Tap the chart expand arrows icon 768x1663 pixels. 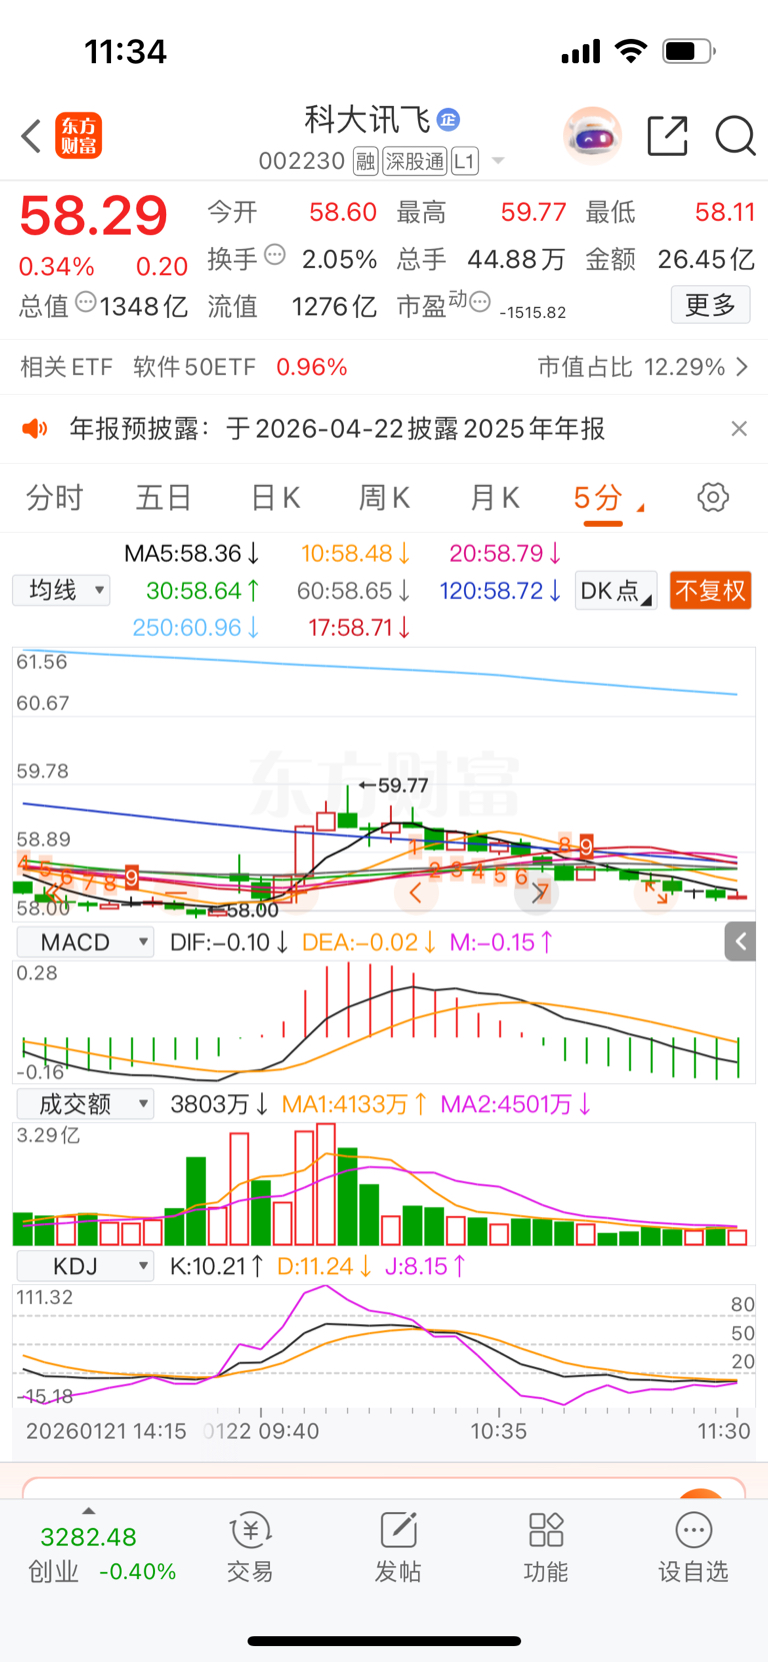(656, 892)
